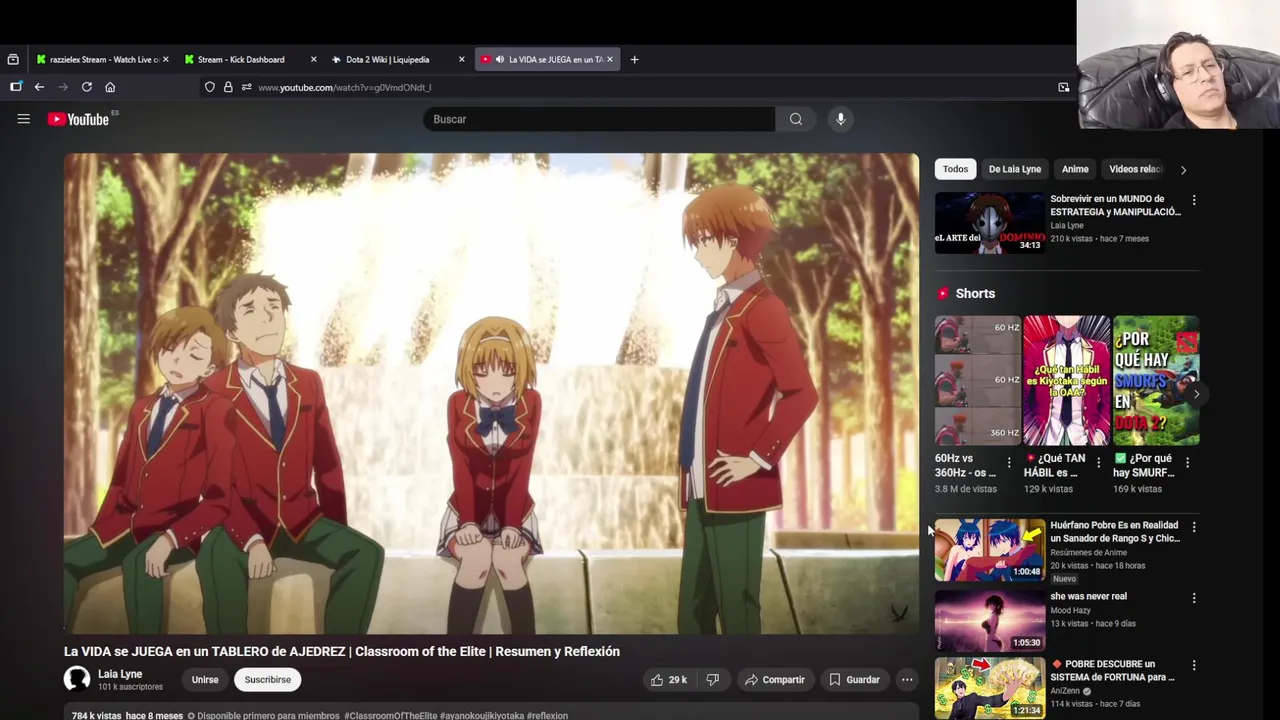Image resolution: width=1280 pixels, height=720 pixels.
Task: Open options for the Sobrevivir en un MUNDO video
Action: (1193, 200)
